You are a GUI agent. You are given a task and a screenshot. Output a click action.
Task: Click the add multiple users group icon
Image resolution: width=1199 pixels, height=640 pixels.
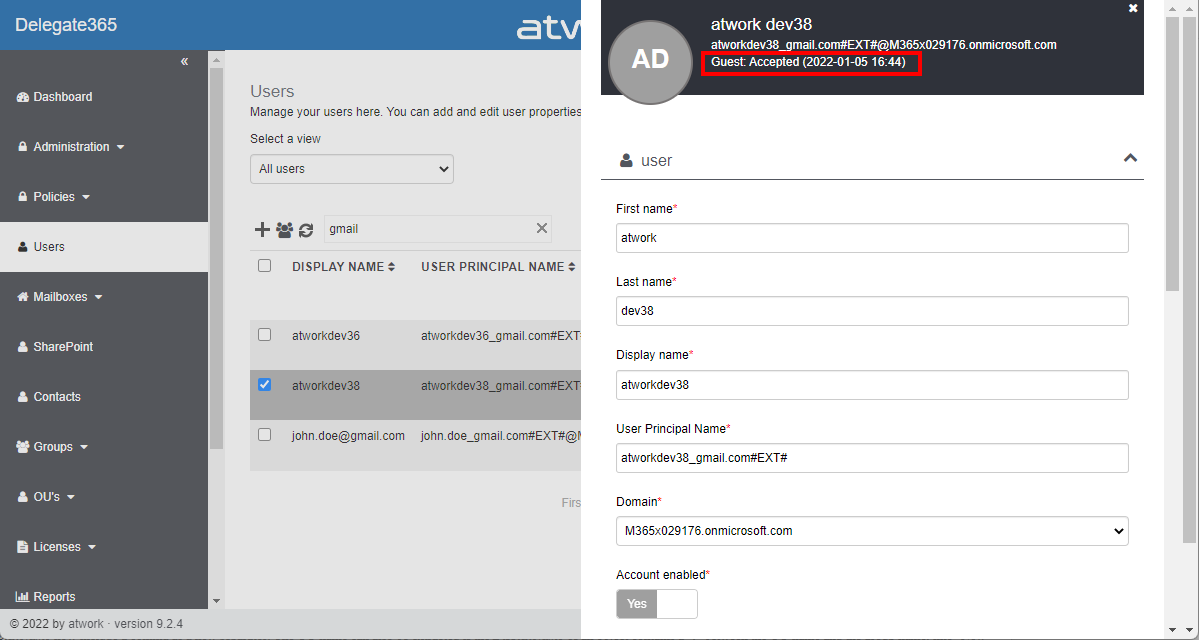(x=284, y=230)
